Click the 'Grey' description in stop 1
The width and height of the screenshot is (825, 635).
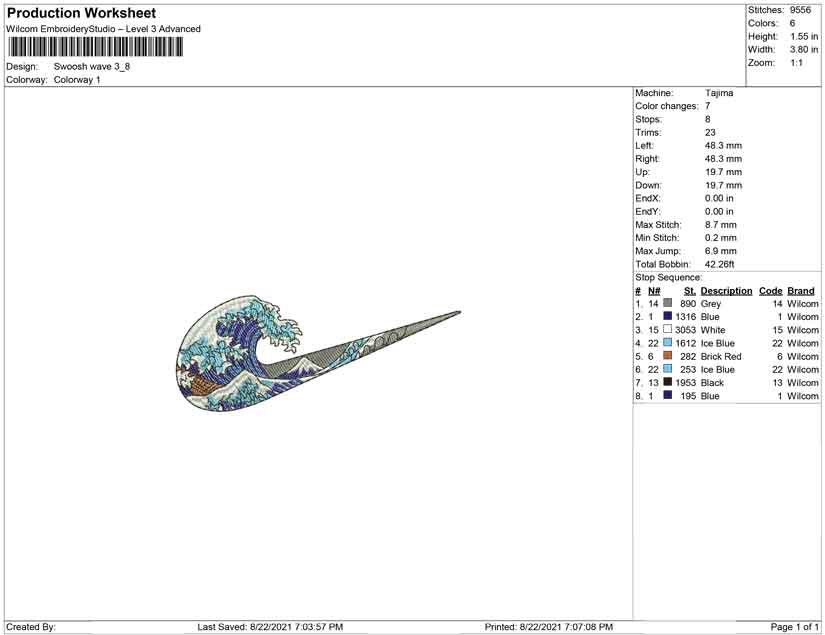pos(711,304)
